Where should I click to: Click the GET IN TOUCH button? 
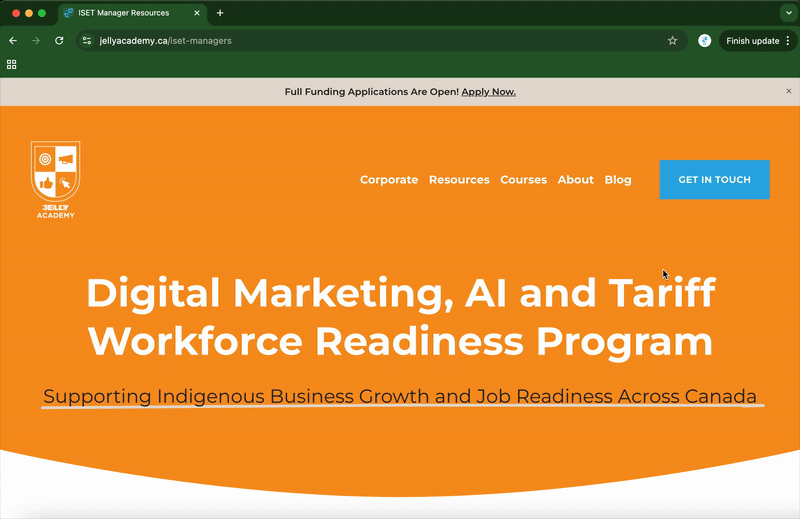pyautogui.click(x=714, y=180)
